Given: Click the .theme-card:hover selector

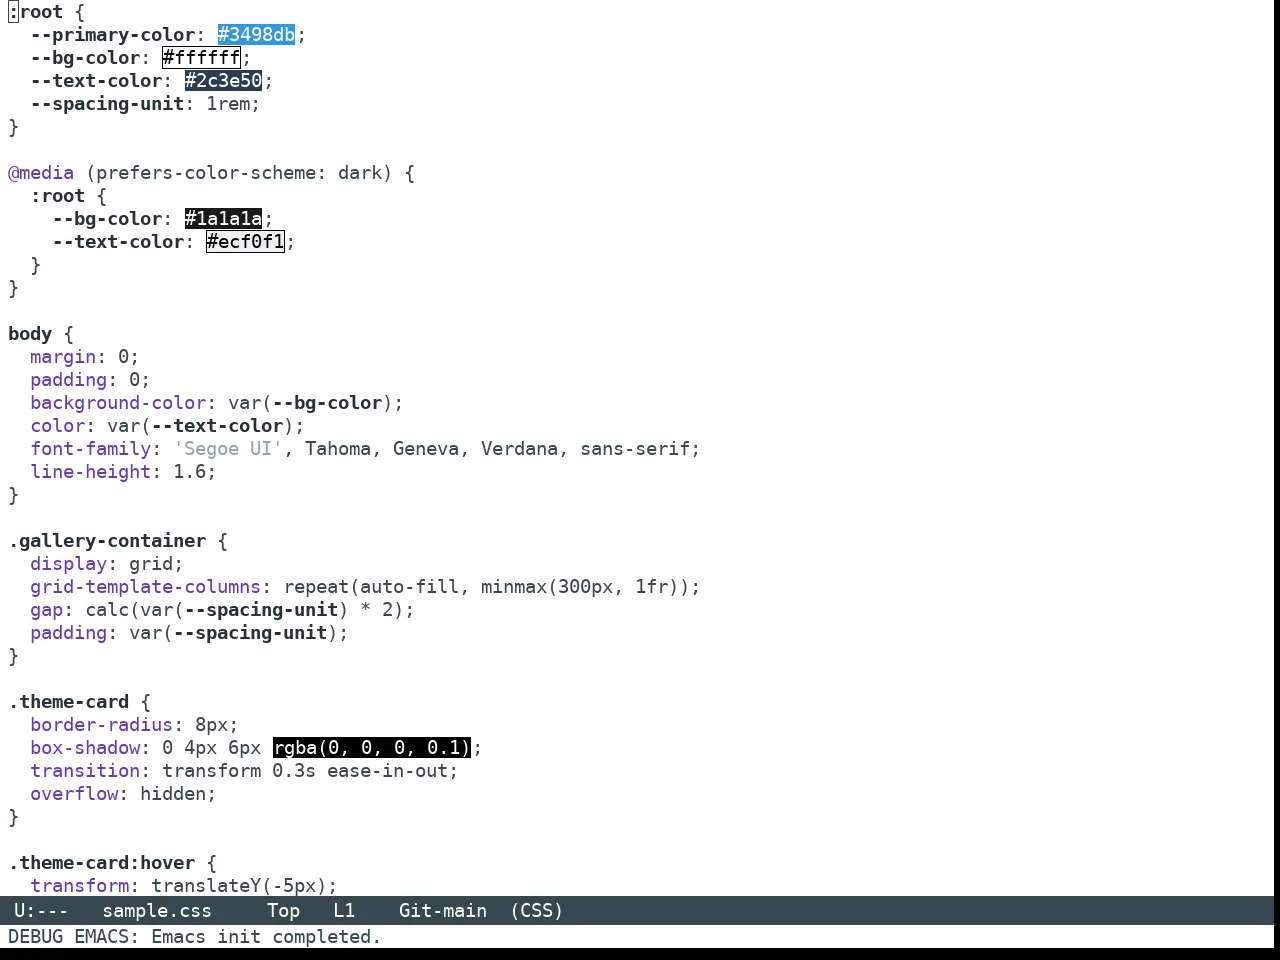Looking at the screenshot, I should [101, 862].
